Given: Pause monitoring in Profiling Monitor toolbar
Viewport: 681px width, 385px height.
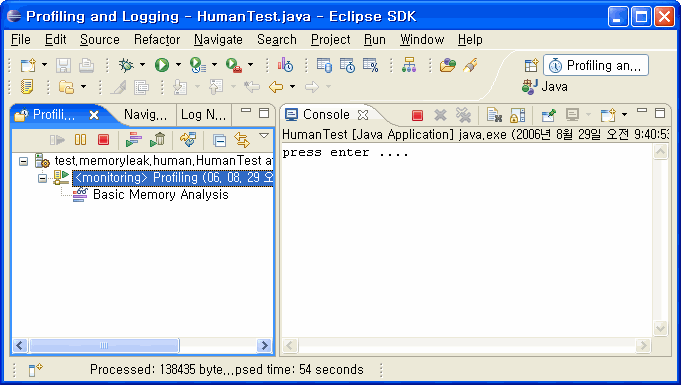Looking at the screenshot, I should 80,140.
